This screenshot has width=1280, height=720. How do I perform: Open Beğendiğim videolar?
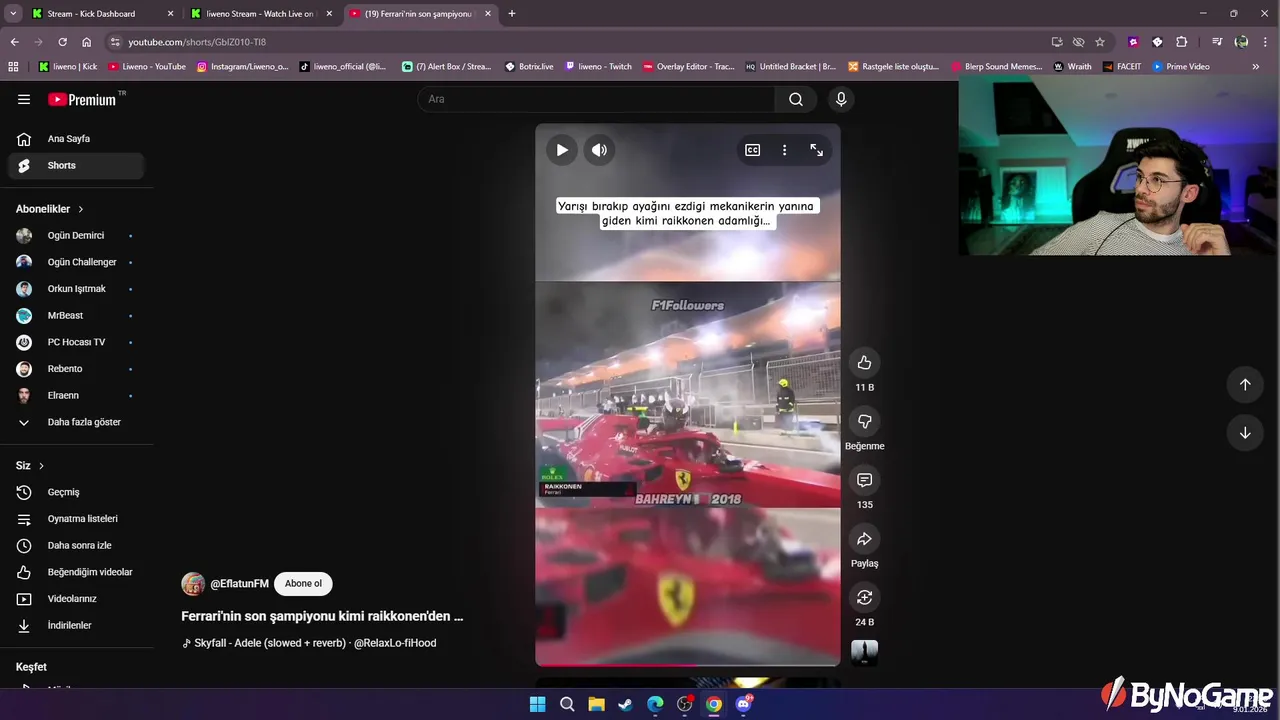[76, 572]
